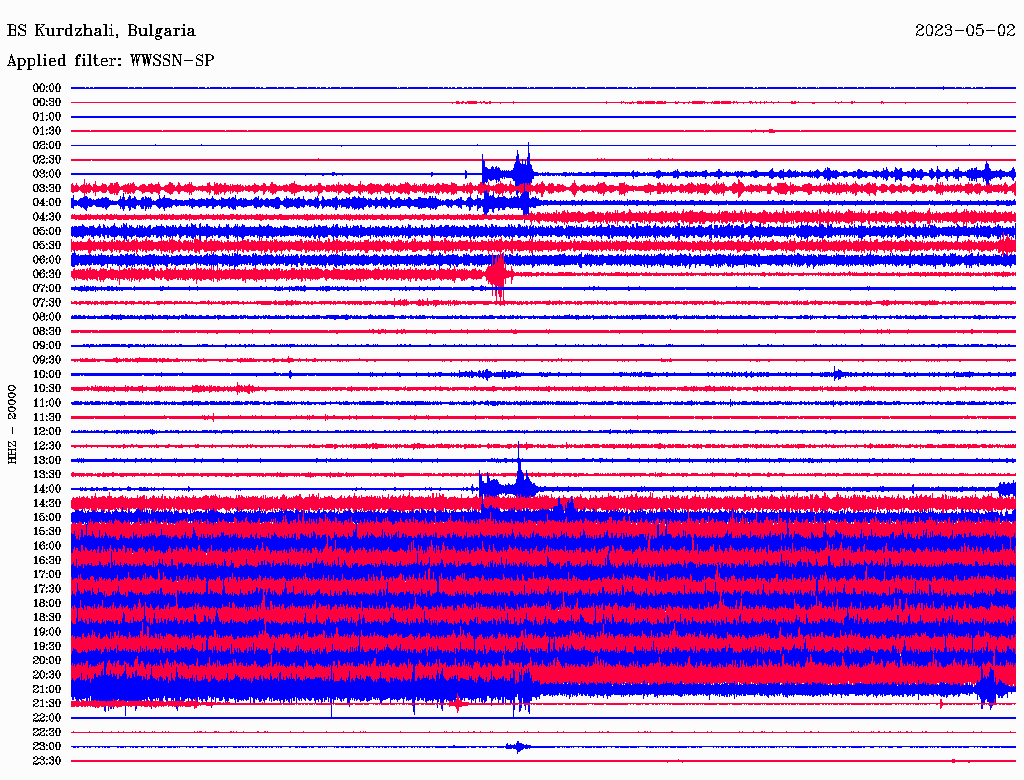Click the 05:00 time label
Image resolution: width=1024 pixels, height=780 pixels.
(47, 231)
